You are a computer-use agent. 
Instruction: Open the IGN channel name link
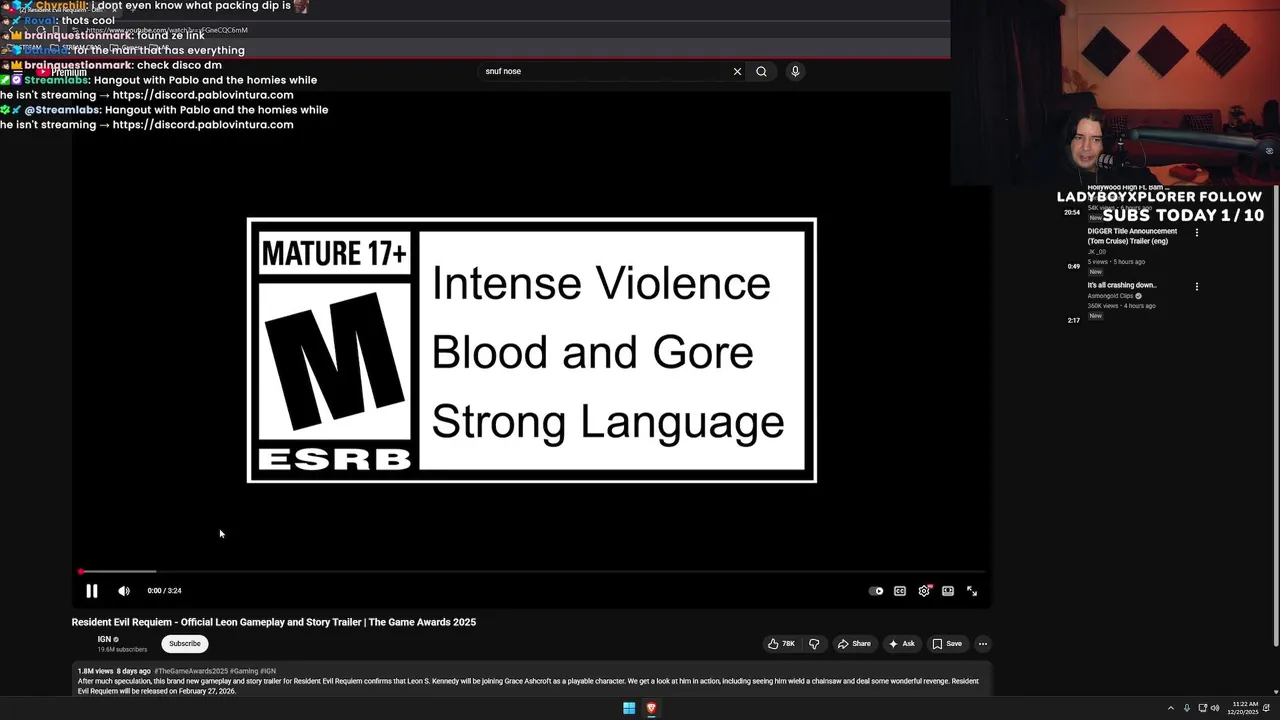pyautogui.click(x=104, y=639)
